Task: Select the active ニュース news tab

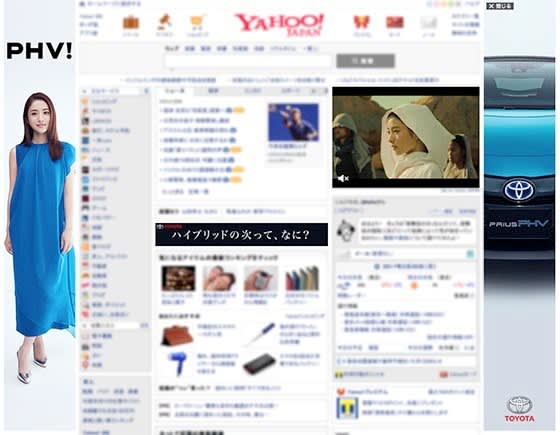Action: (176, 91)
